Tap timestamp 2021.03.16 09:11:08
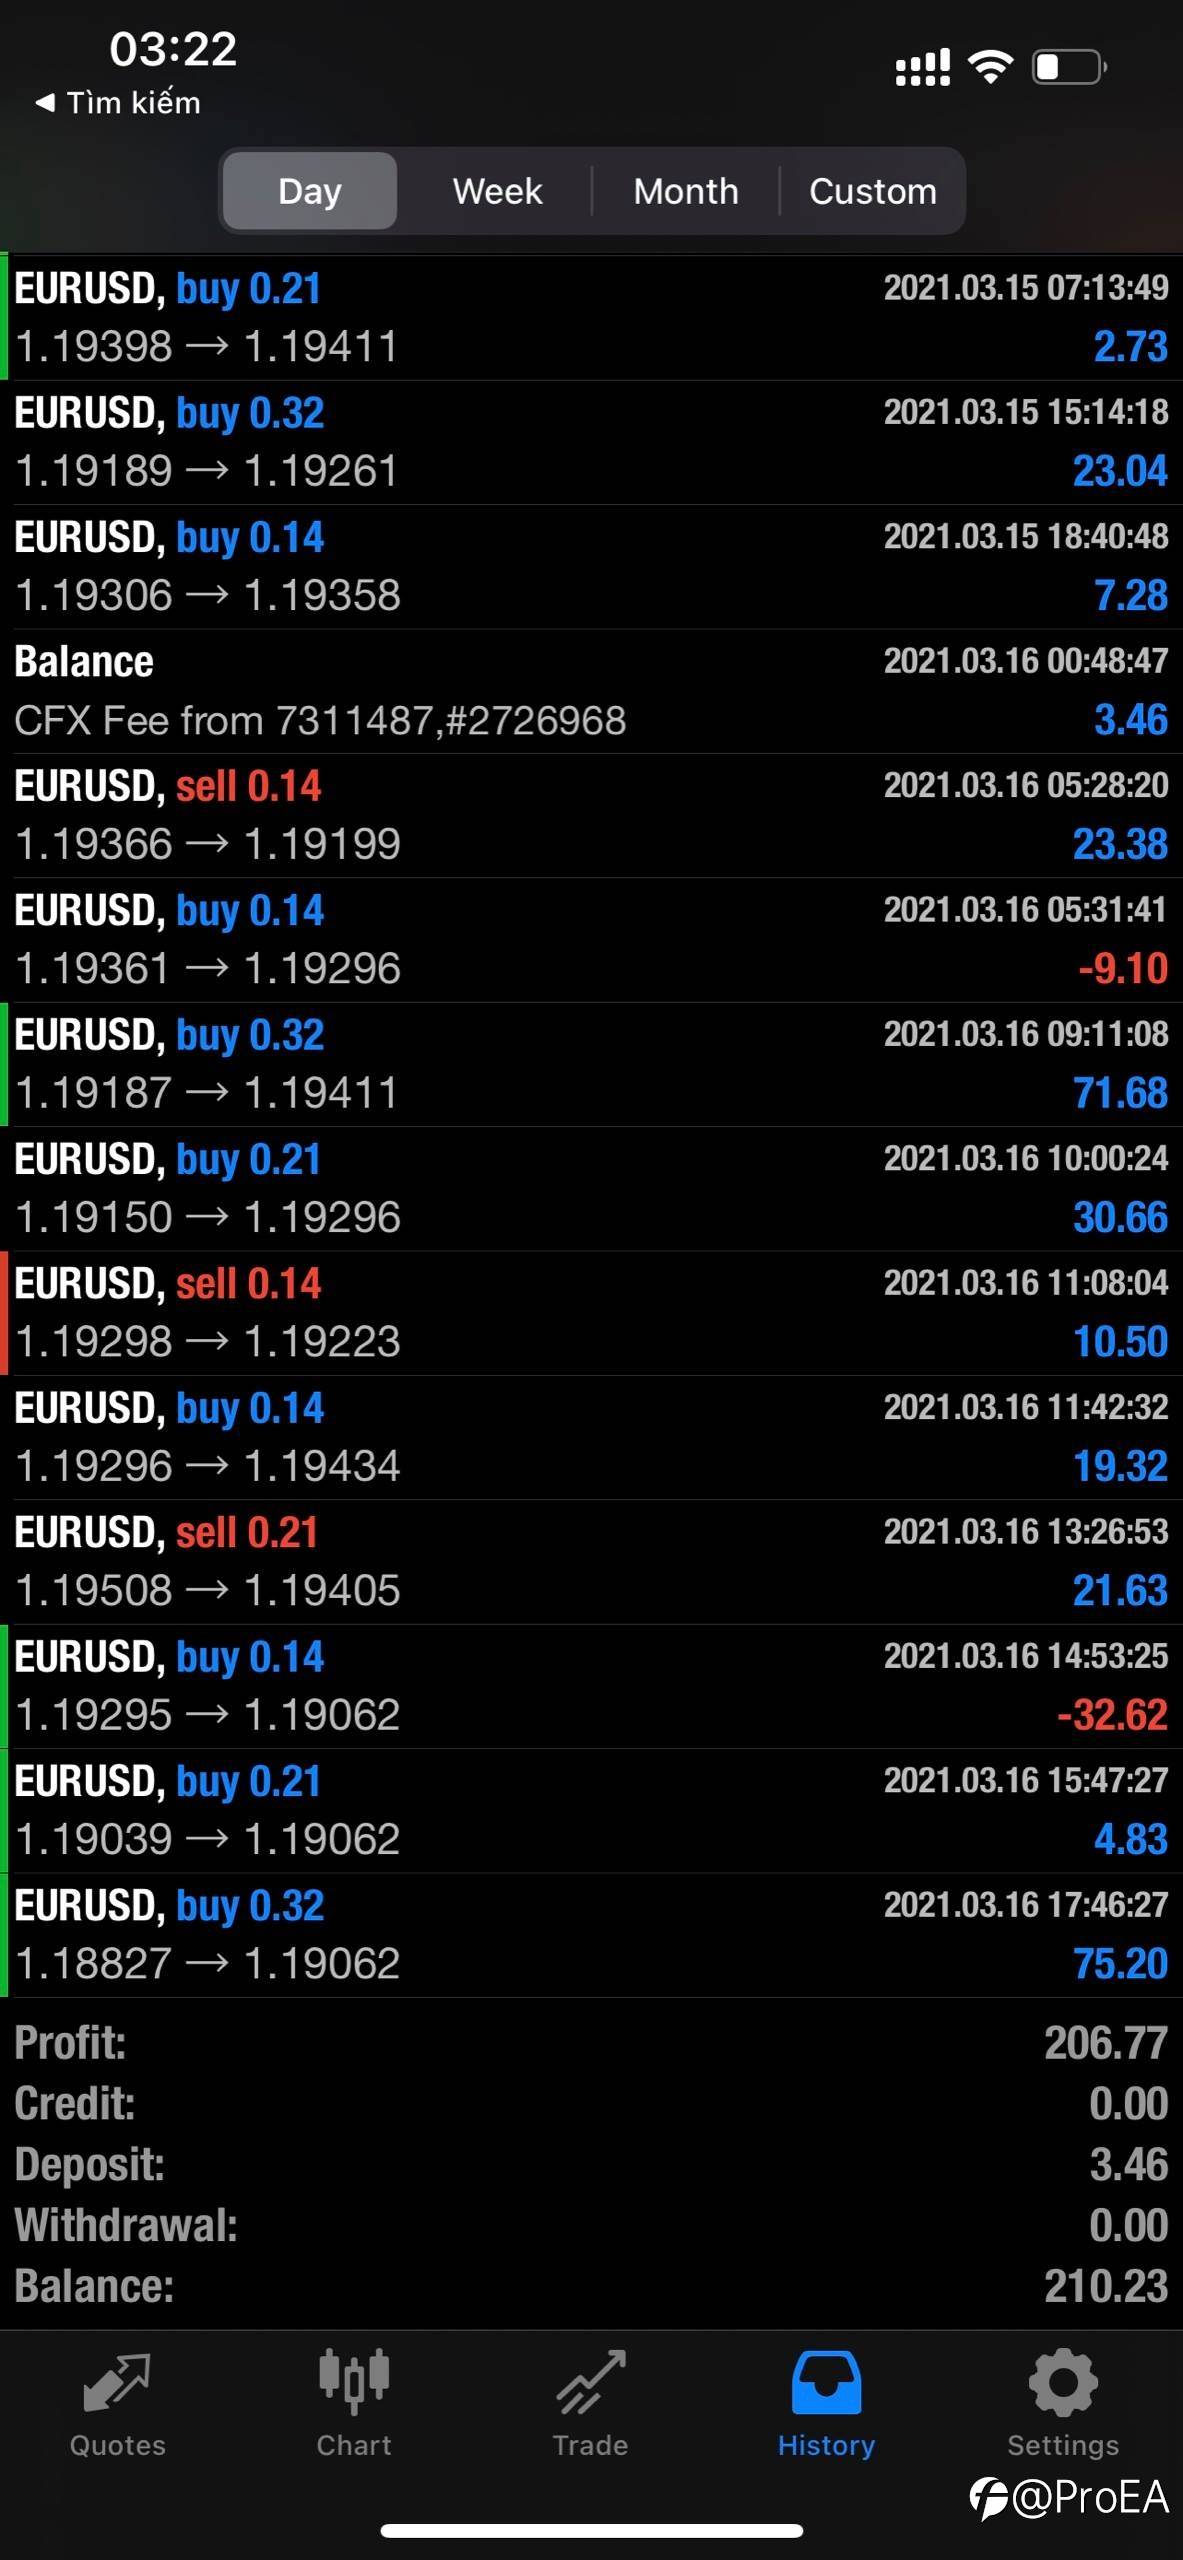The width and height of the screenshot is (1183, 2560). [x=1026, y=1034]
